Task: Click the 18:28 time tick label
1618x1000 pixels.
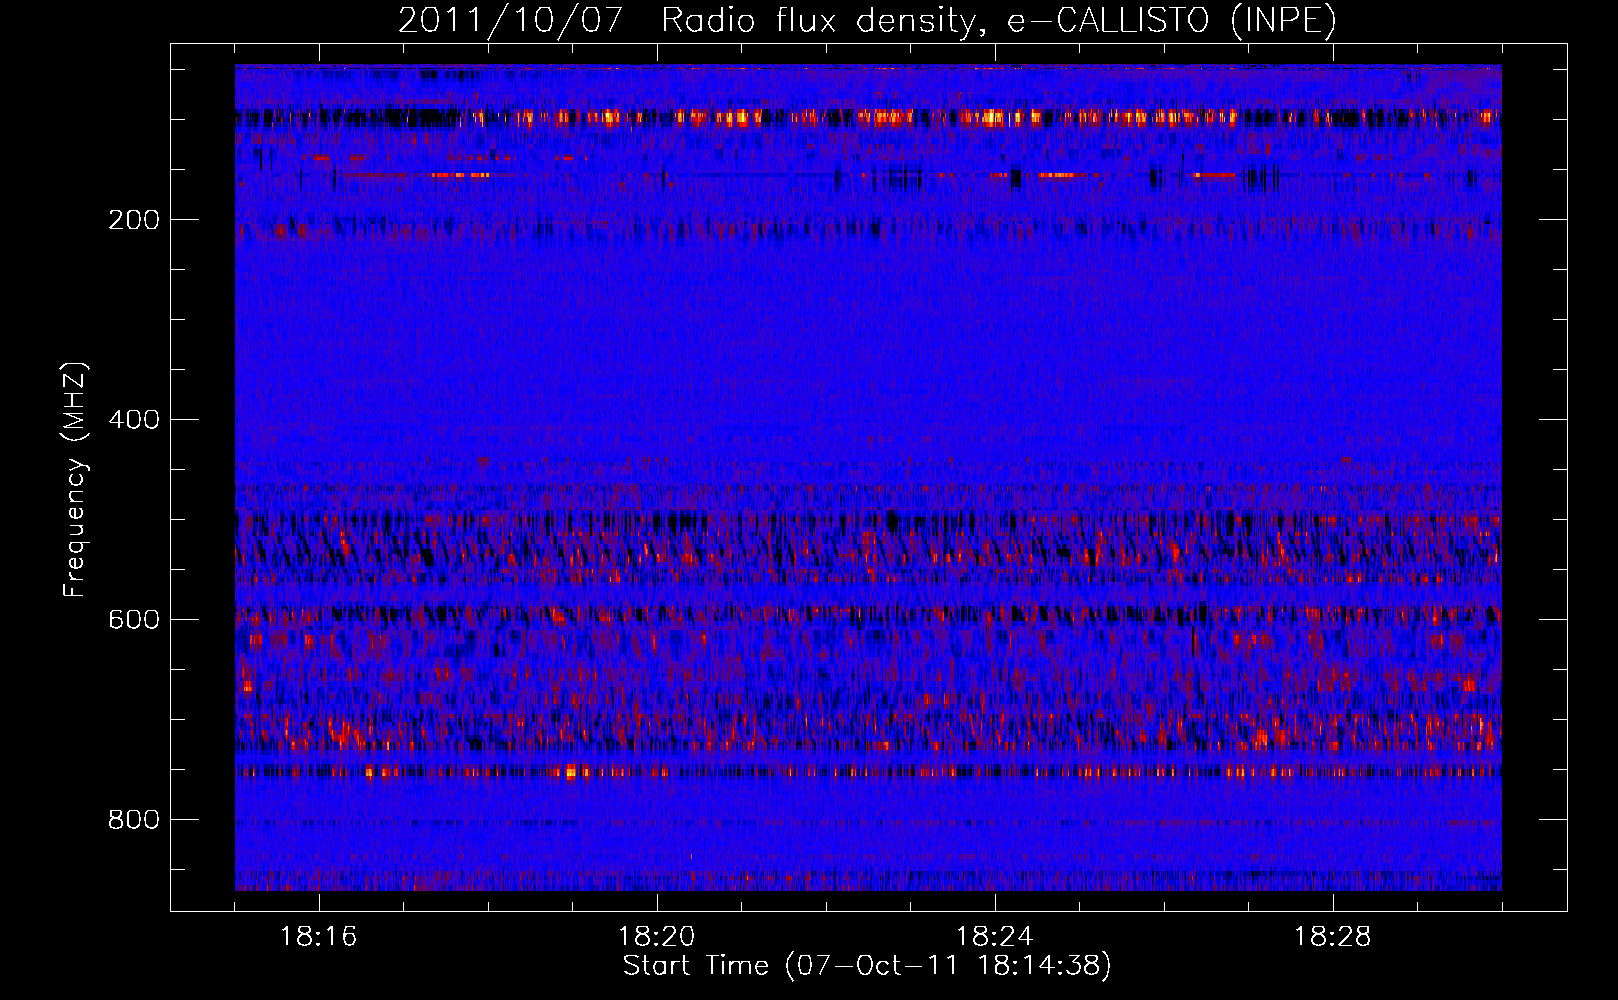Action: point(1333,937)
